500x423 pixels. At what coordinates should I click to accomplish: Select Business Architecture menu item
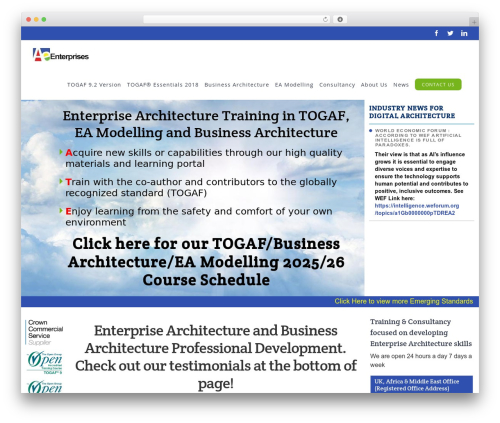pyautogui.click(x=237, y=85)
